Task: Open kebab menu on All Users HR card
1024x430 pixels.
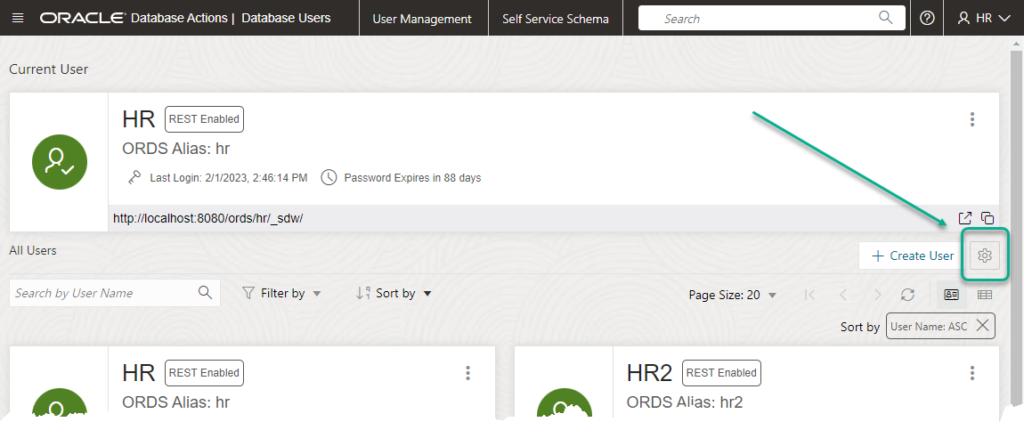Action: pyautogui.click(x=468, y=372)
